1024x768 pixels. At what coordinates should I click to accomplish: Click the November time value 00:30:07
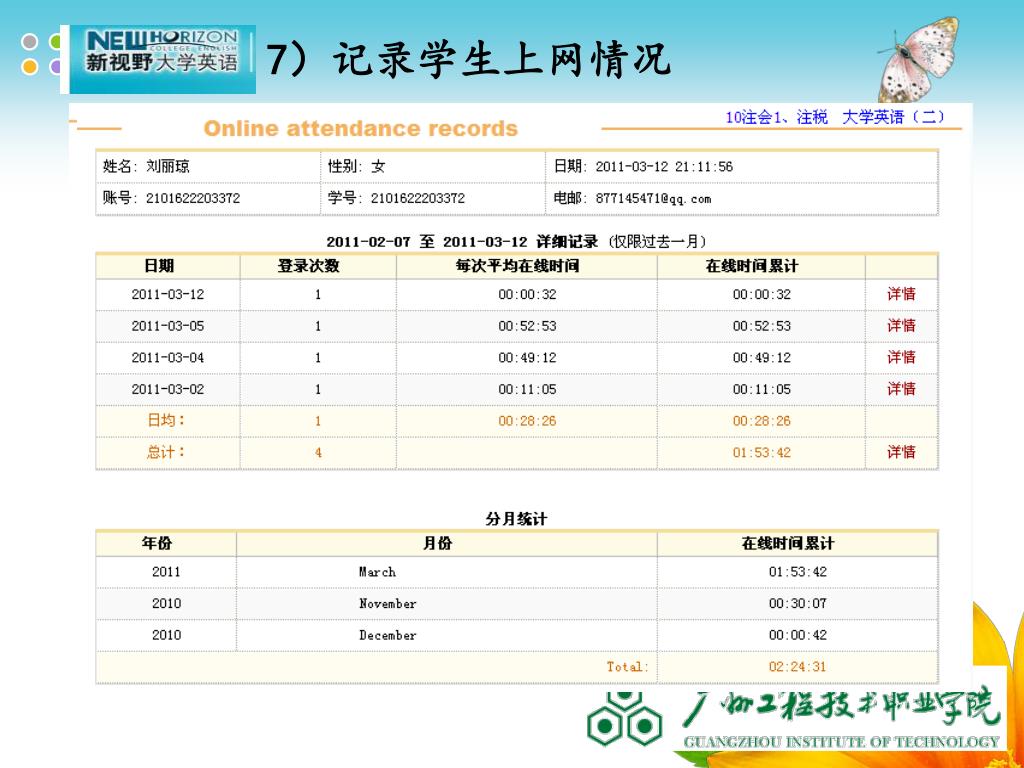click(x=797, y=603)
